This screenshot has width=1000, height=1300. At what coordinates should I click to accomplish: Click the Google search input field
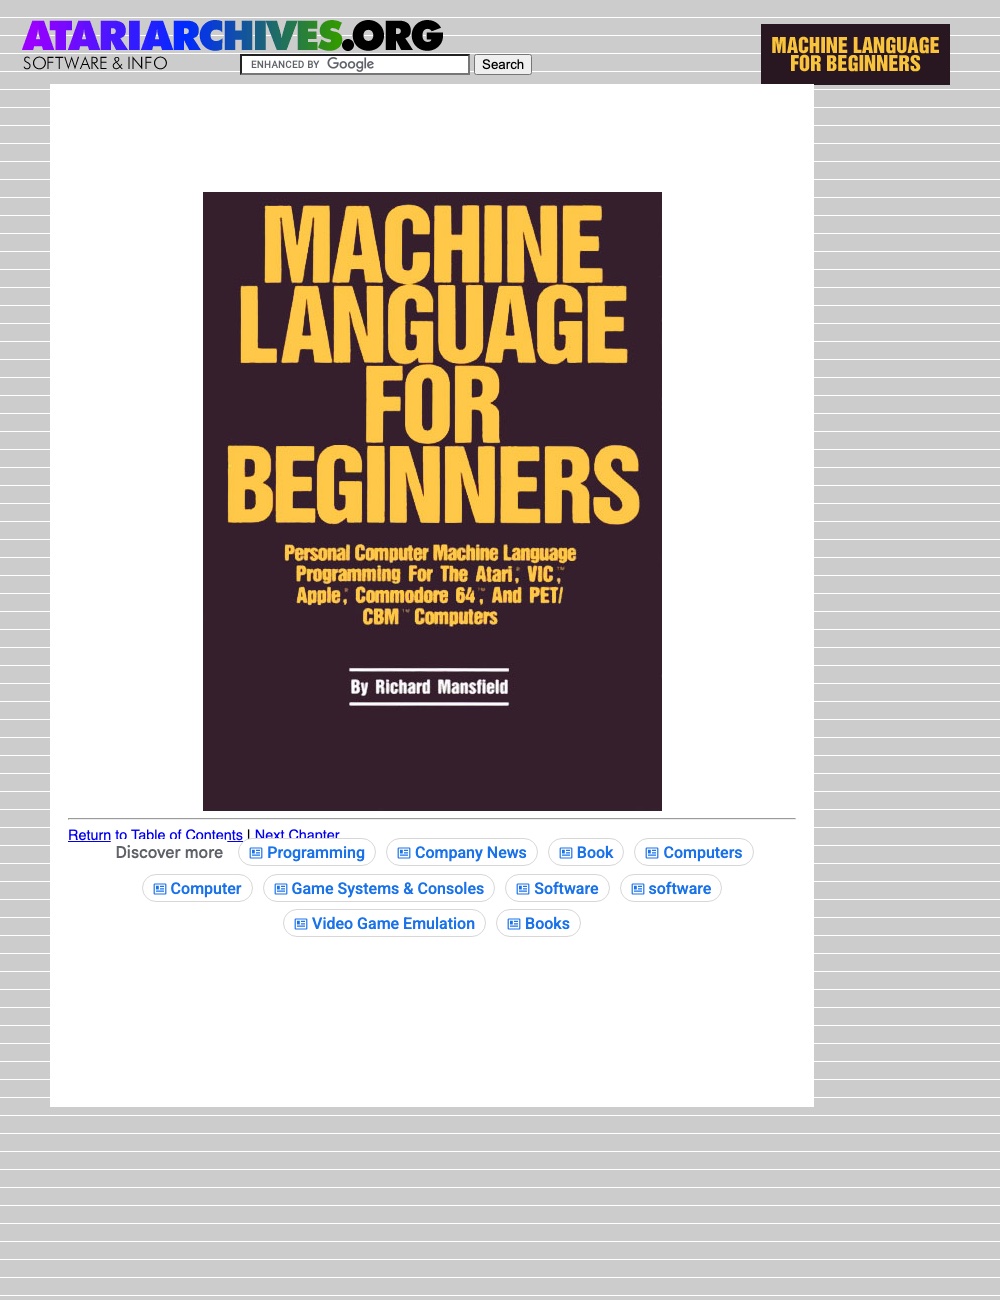(x=355, y=64)
